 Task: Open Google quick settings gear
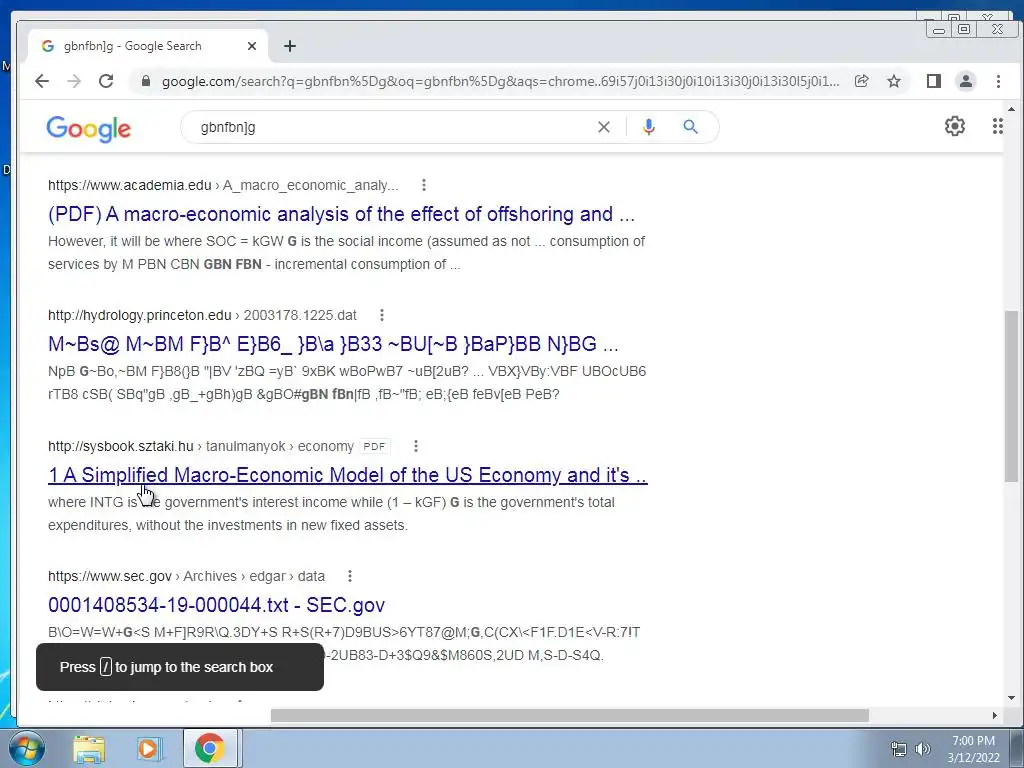coord(955,126)
